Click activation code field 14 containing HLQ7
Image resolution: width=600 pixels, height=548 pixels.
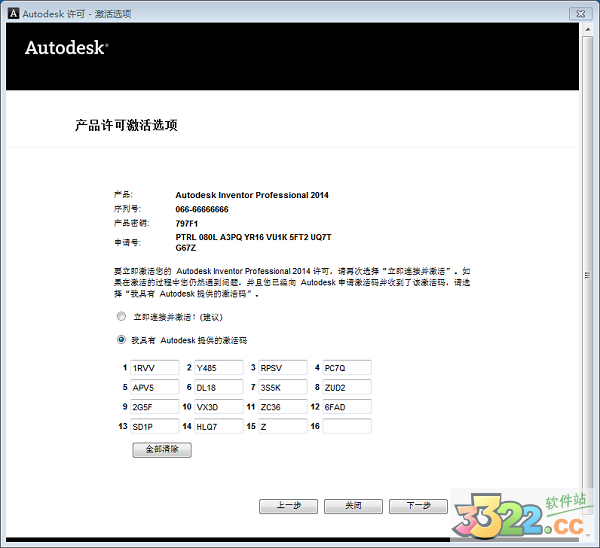[218, 426]
